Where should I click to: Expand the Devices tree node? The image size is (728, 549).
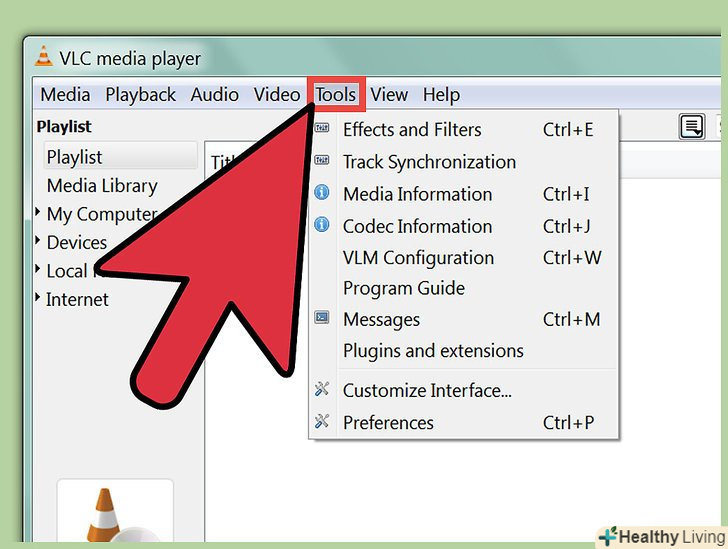pos(38,241)
